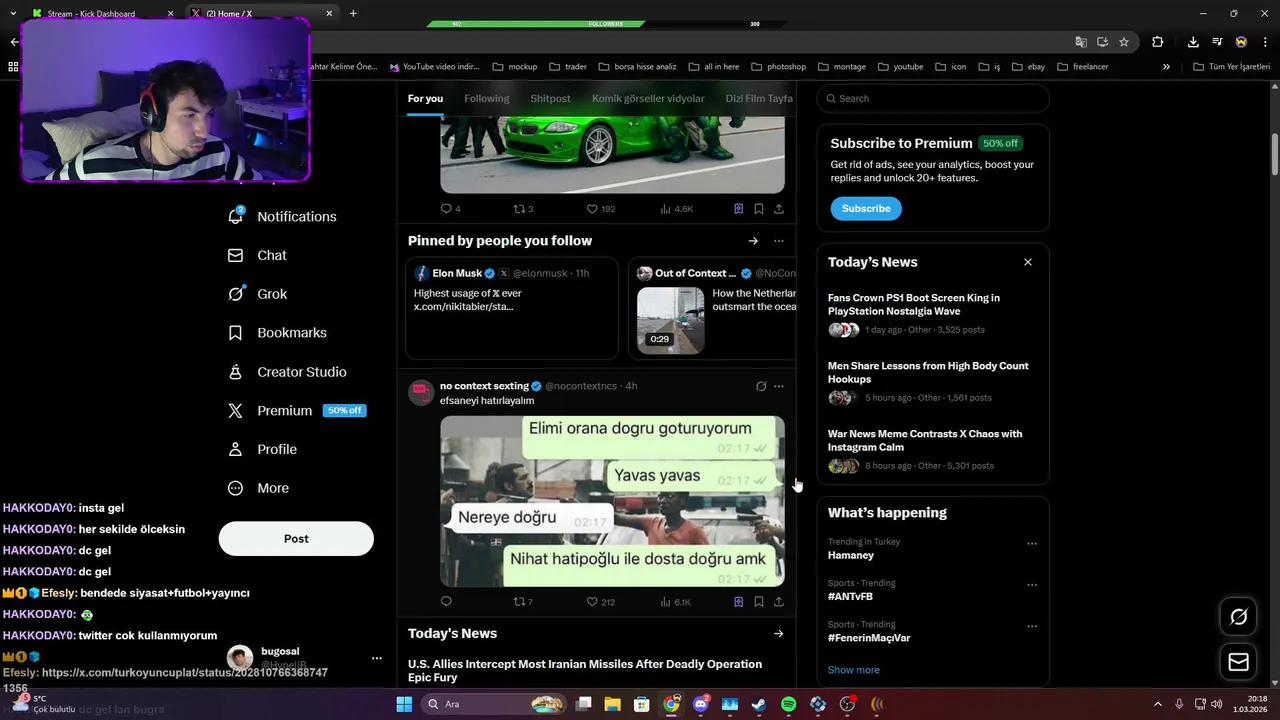The height and width of the screenshot is (720, 1280).
Task: Switch to the Komik görseller vidyolar tab
Action: point(648,98)
